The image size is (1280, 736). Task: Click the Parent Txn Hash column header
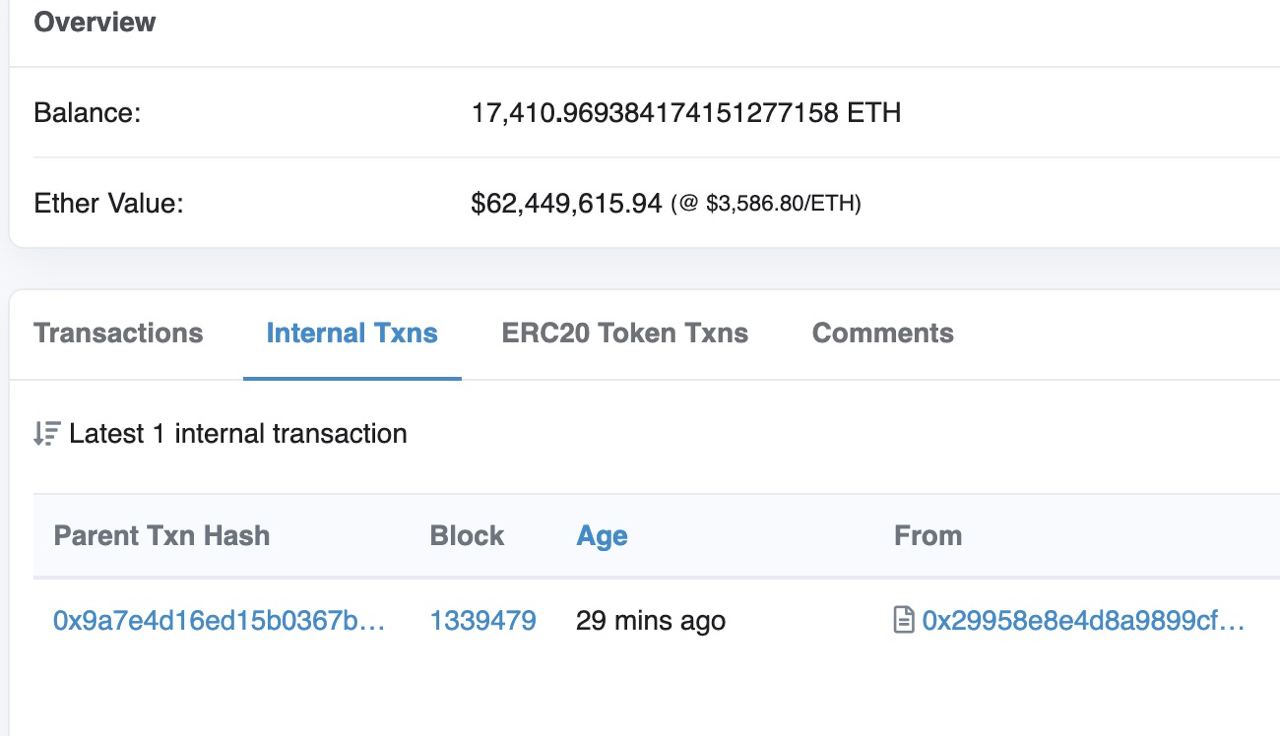tap(162, 536)
